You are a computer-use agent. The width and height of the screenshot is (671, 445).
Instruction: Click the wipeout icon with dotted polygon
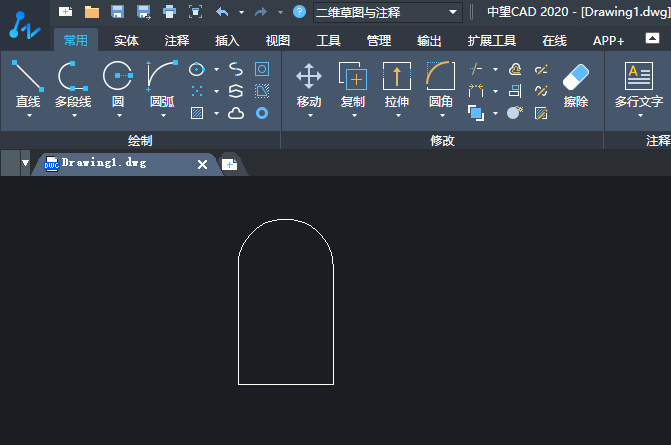point(262,91)
